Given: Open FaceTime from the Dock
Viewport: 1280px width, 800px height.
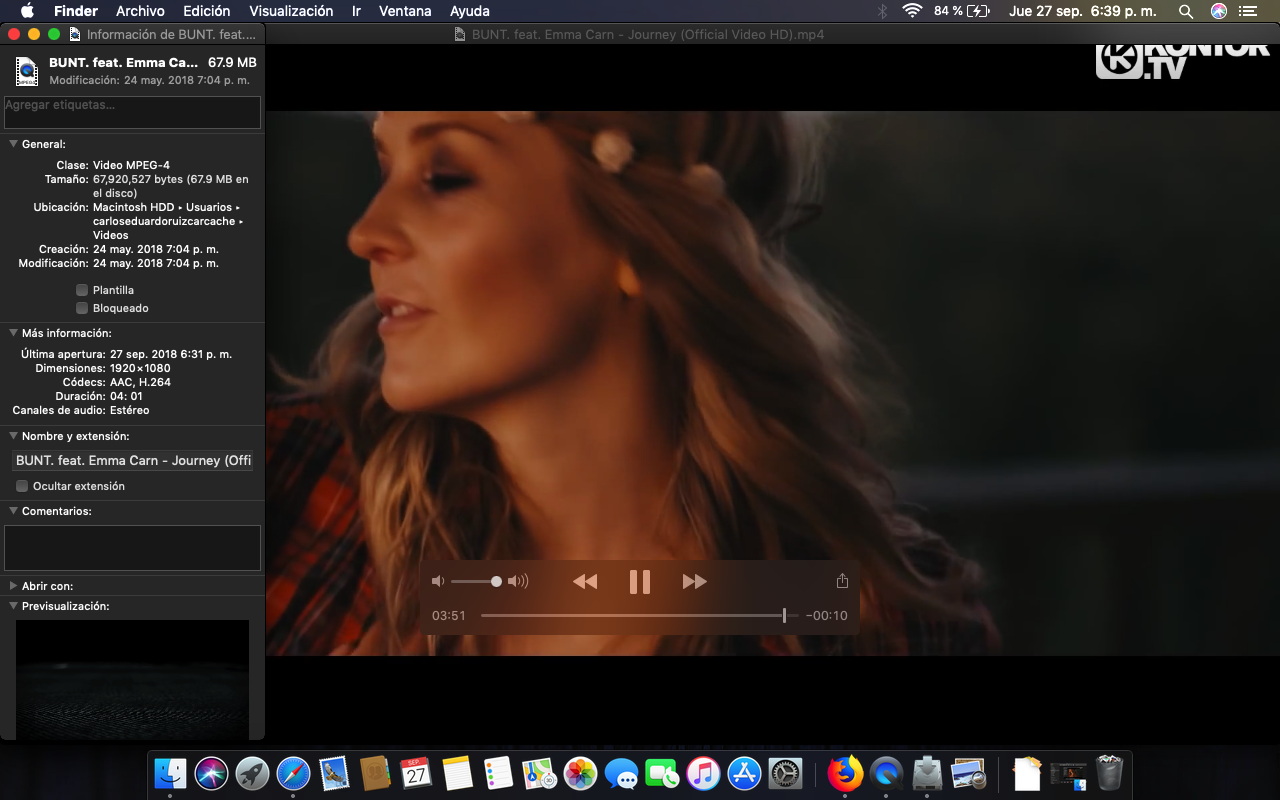Looking at the screenshot, I should tap(662, 773).
